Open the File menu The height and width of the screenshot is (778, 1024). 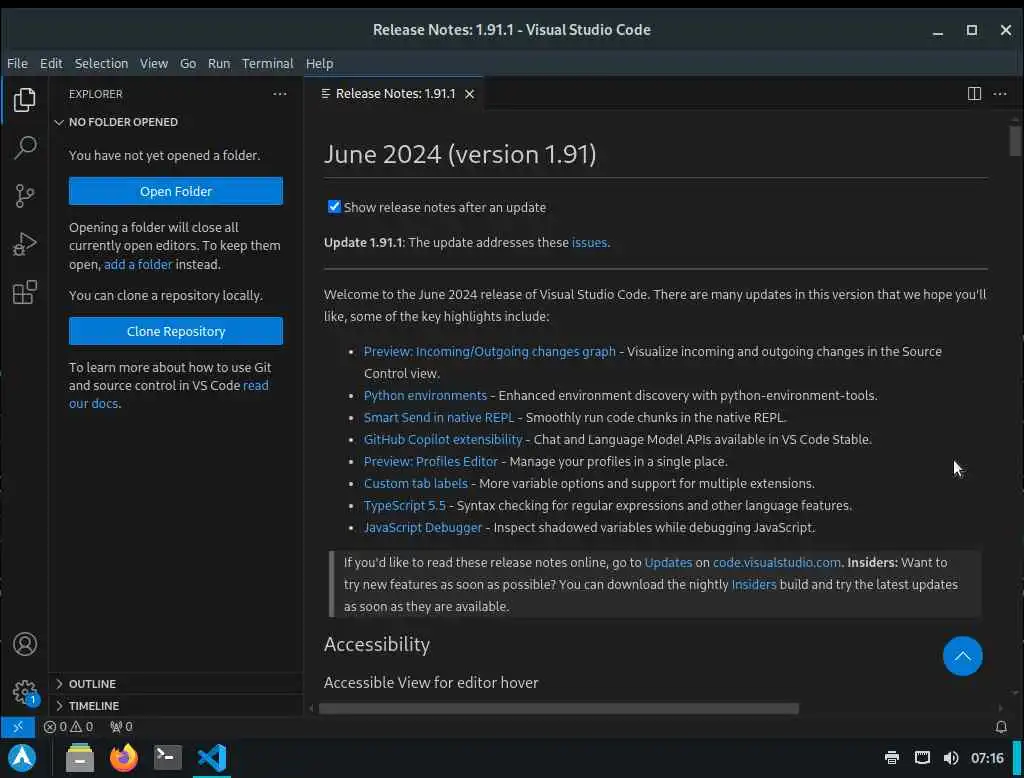pyautogui.click(x=18, y=63)
